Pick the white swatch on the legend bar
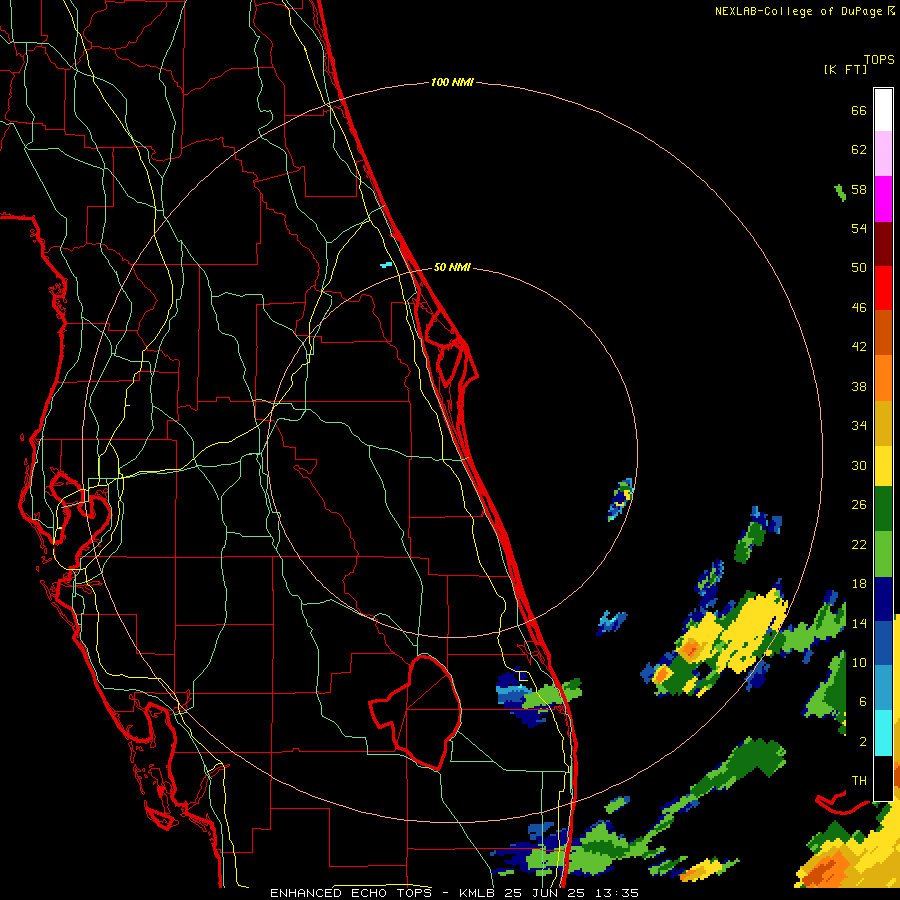Viewport: 900px width, 900px height. point(883,110)
